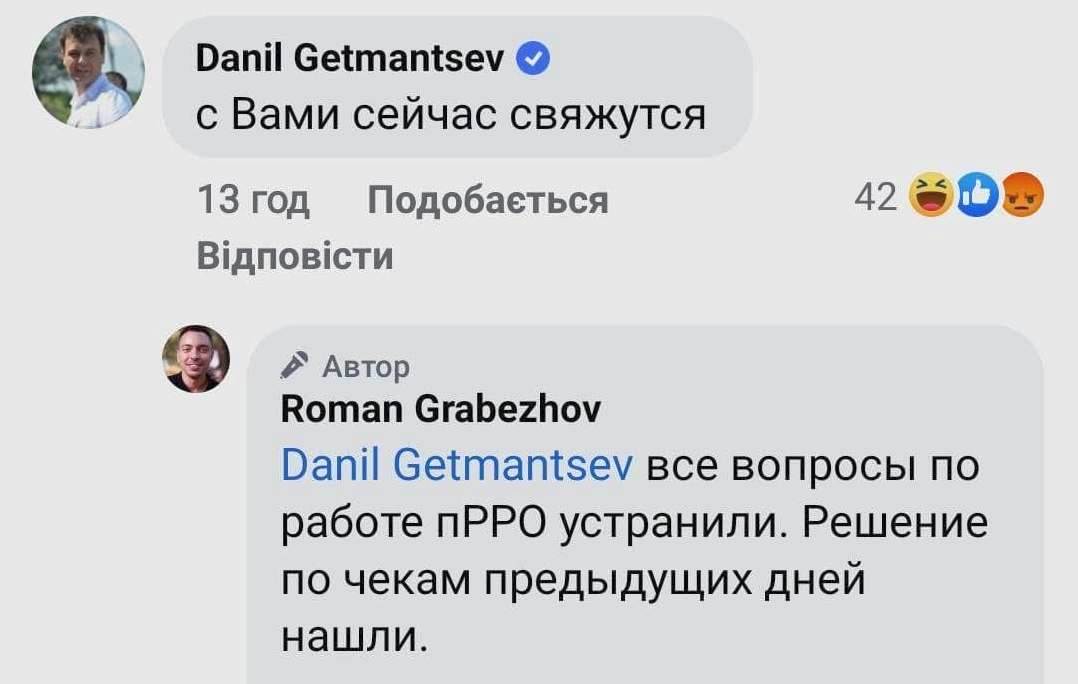Viewport: 1078px width, 684px height.
Task: Select the comment text "с Вами сейчас свяжутся"
Action: pyautogui.click(x=450, y=116)
